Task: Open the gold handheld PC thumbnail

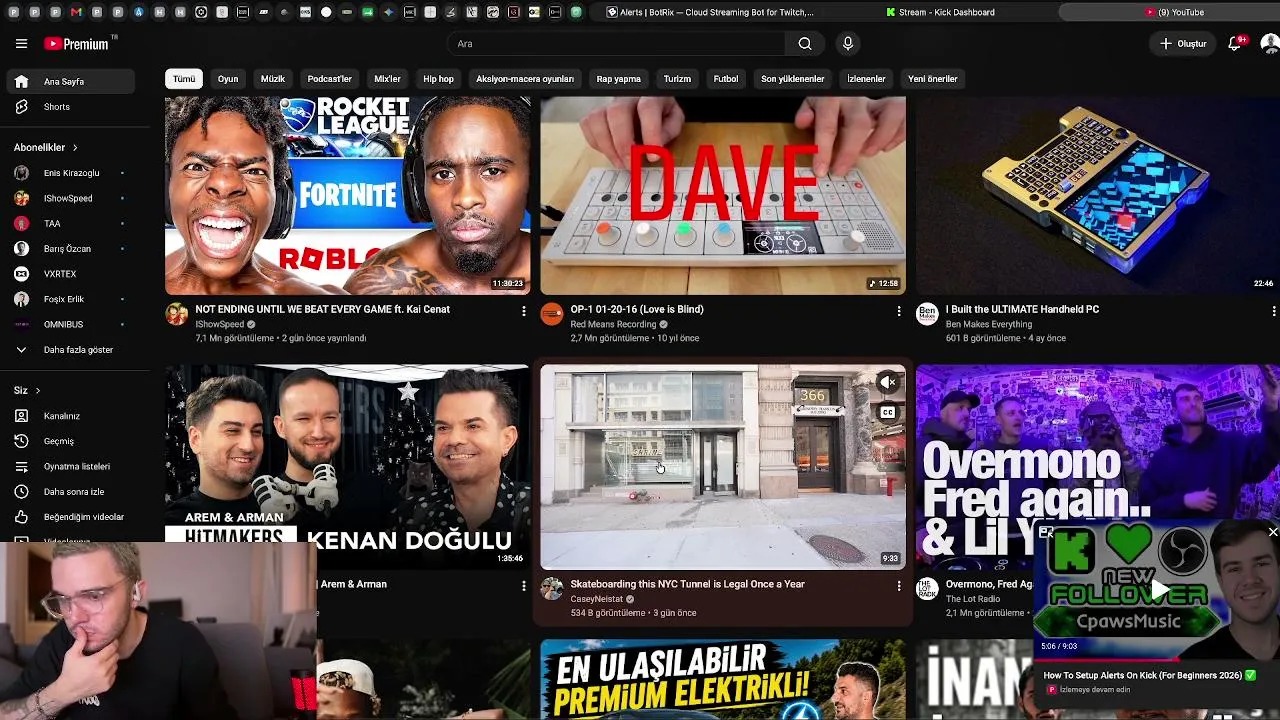Action: (1098, 195)
